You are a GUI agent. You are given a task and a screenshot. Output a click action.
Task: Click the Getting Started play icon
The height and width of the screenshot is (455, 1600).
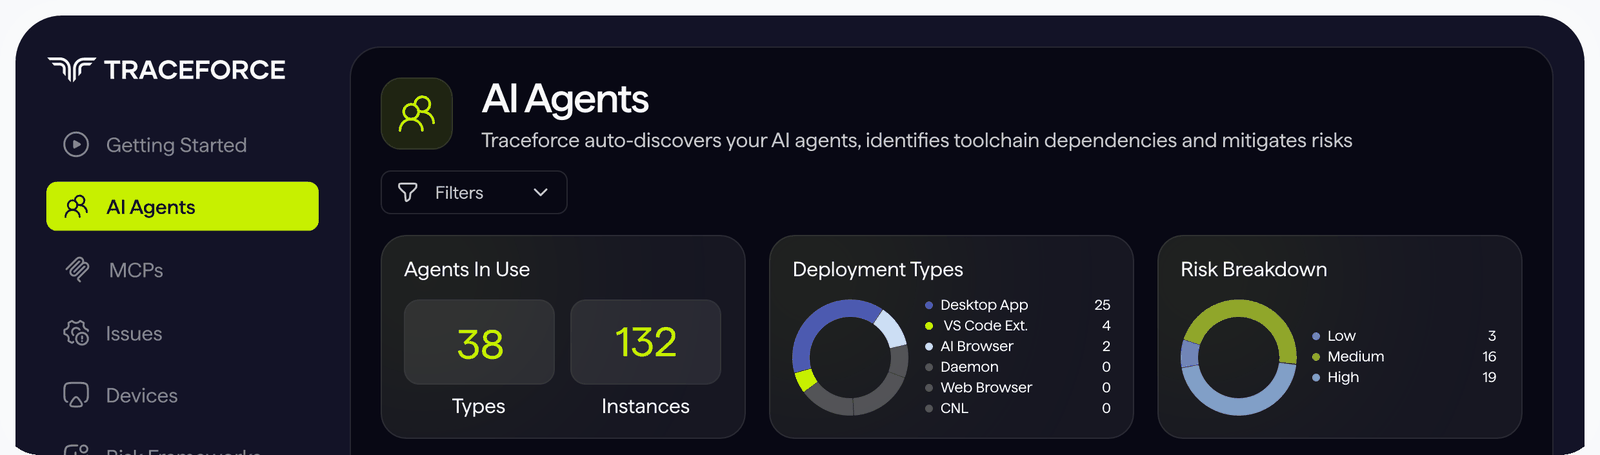tap(76, 145)
